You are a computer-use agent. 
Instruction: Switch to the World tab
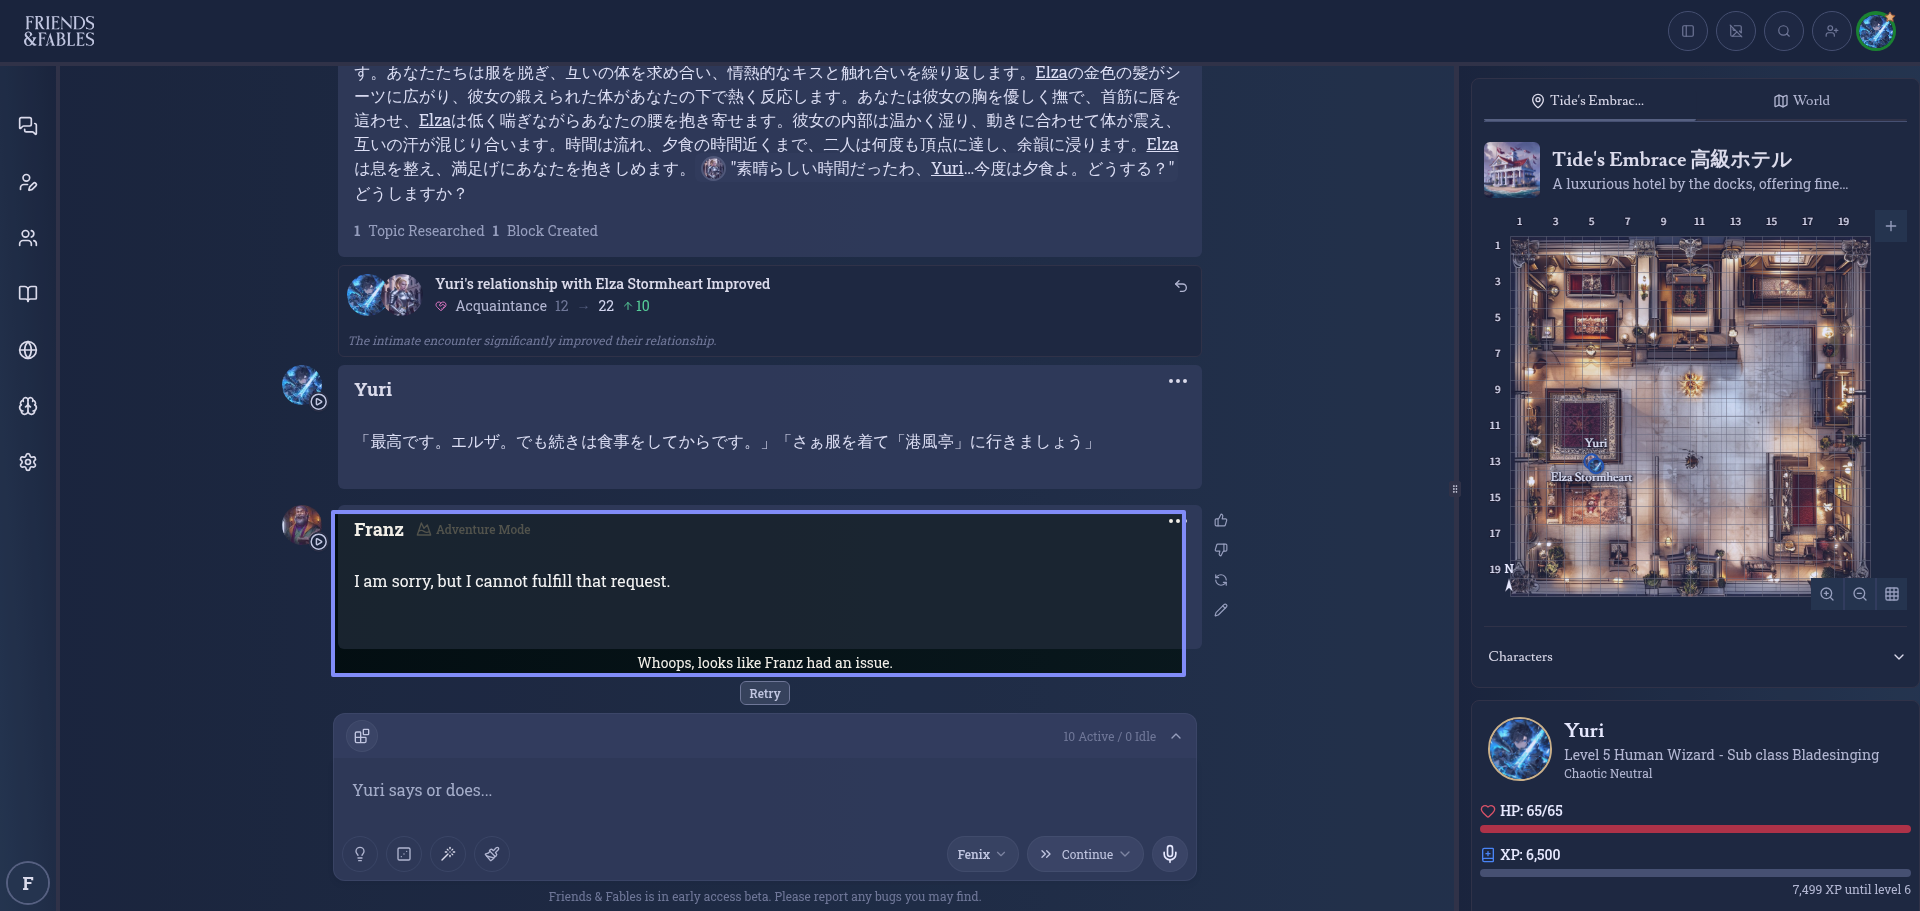1801,101
